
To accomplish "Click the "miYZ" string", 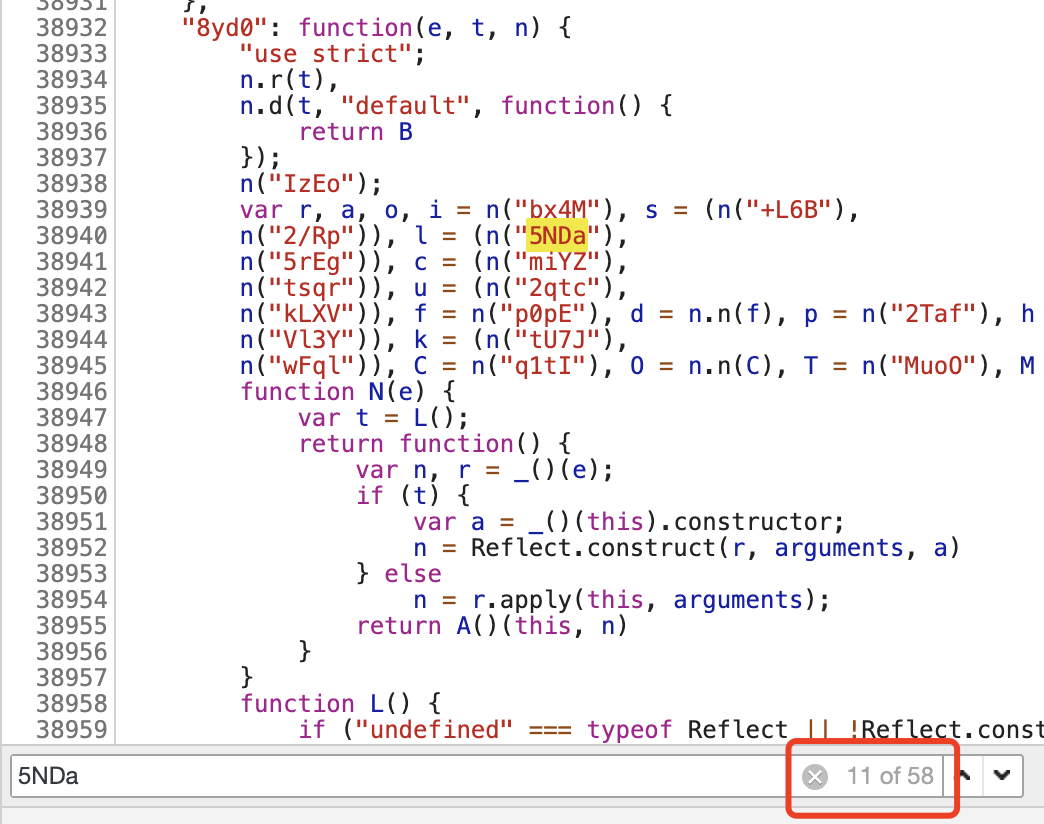I will click(557, 262).
